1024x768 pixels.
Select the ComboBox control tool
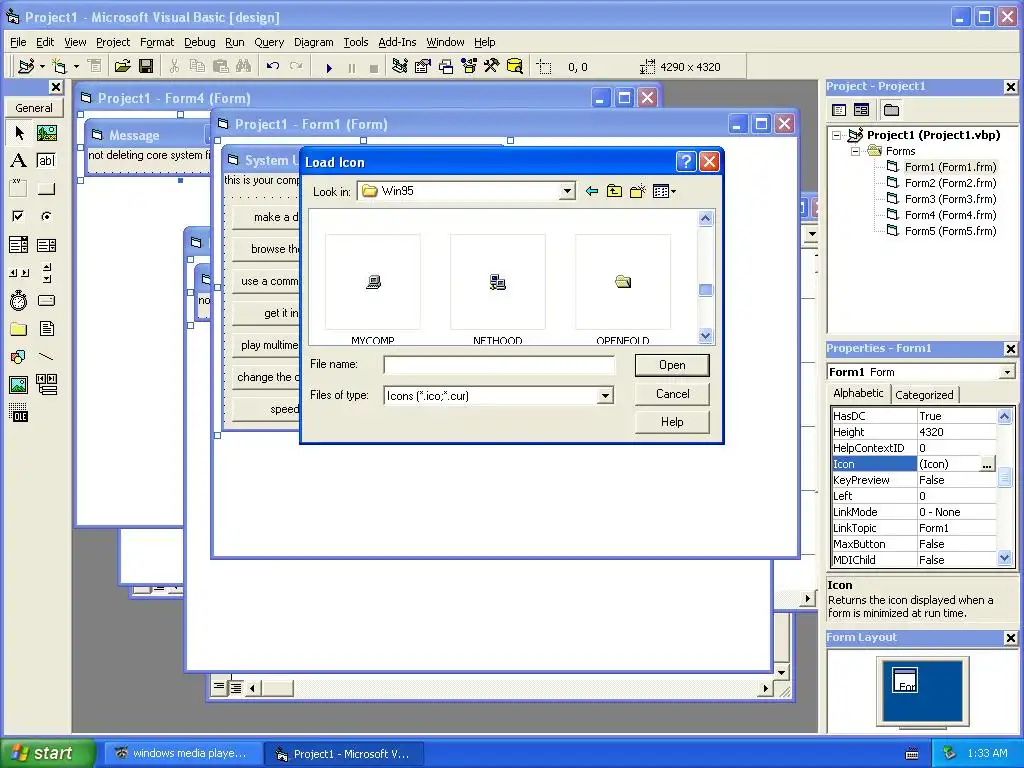[19, 245]
